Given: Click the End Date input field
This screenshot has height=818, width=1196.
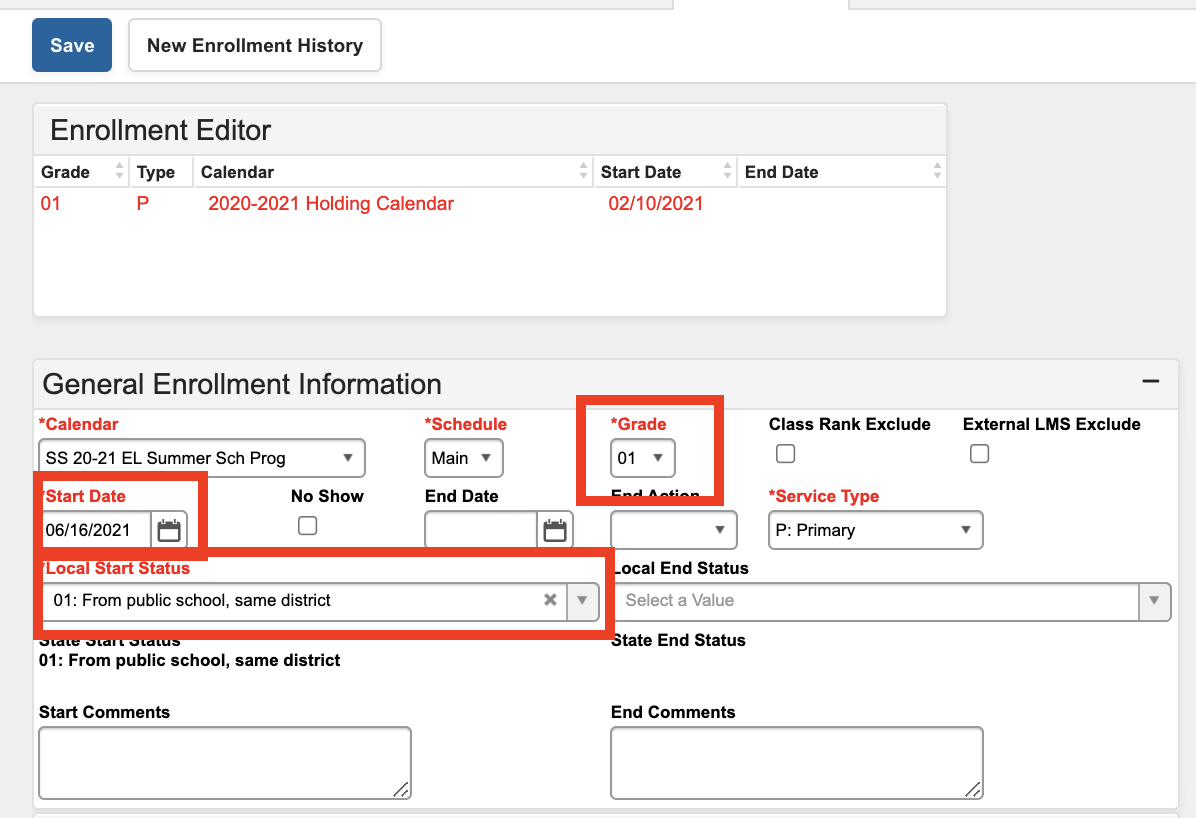Looking at the screenshot, I should coord(481,530).
